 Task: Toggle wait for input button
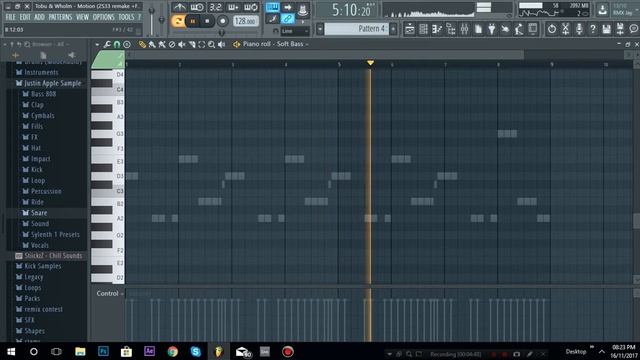[197, 7]
